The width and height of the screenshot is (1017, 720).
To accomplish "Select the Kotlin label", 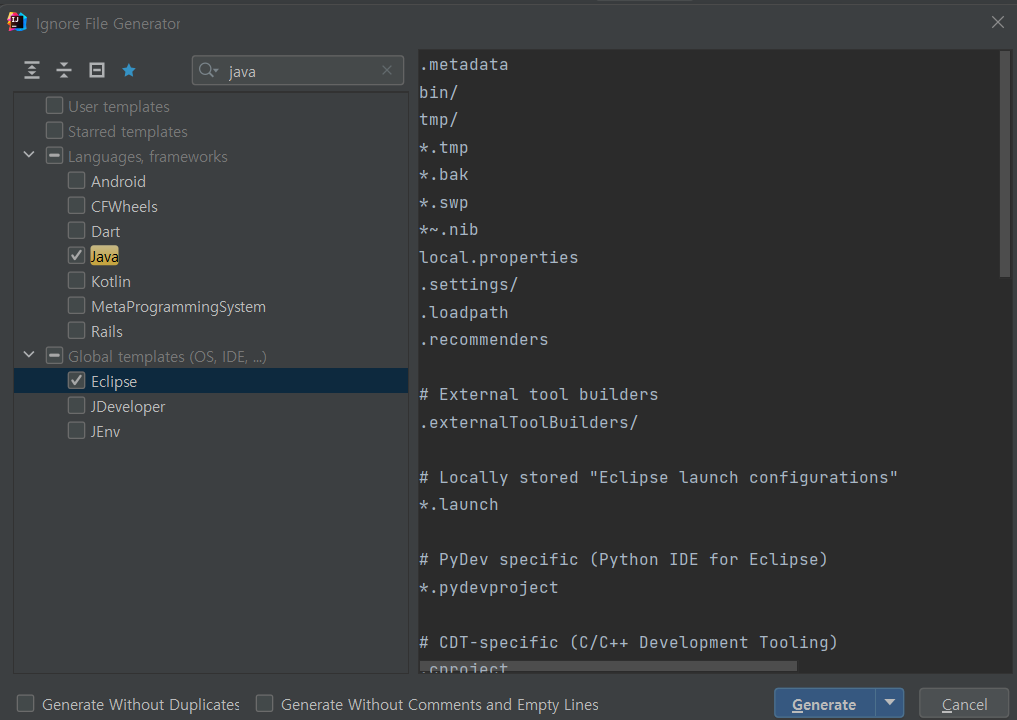I will [x=111, y=282].
